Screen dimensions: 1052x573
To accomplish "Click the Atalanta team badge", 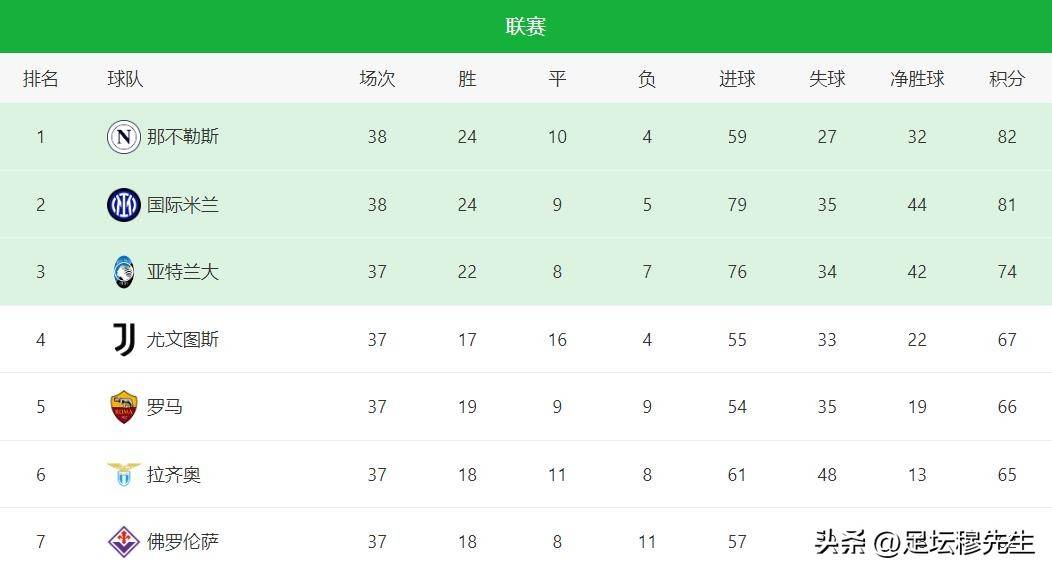I will tap(123, 272).
